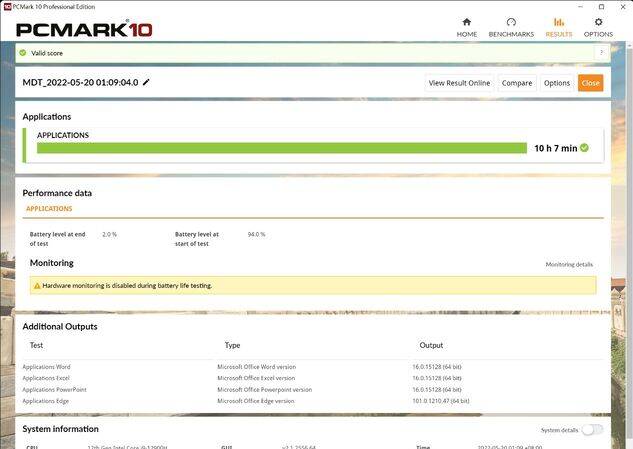
Task: Go to the HOME section
Action: coord(467,28)
